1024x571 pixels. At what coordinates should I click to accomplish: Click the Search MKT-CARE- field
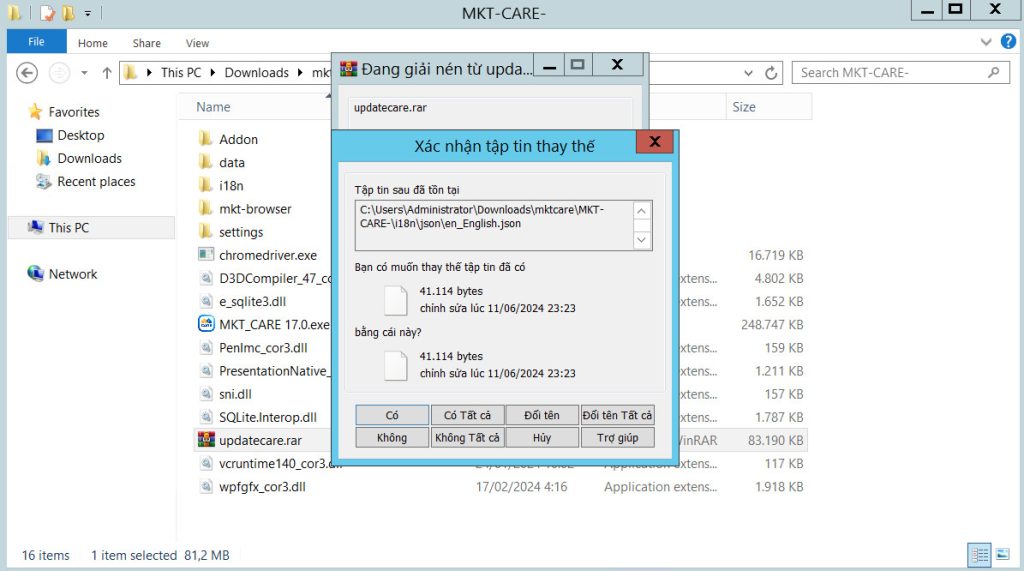click(x=900, y=73)
